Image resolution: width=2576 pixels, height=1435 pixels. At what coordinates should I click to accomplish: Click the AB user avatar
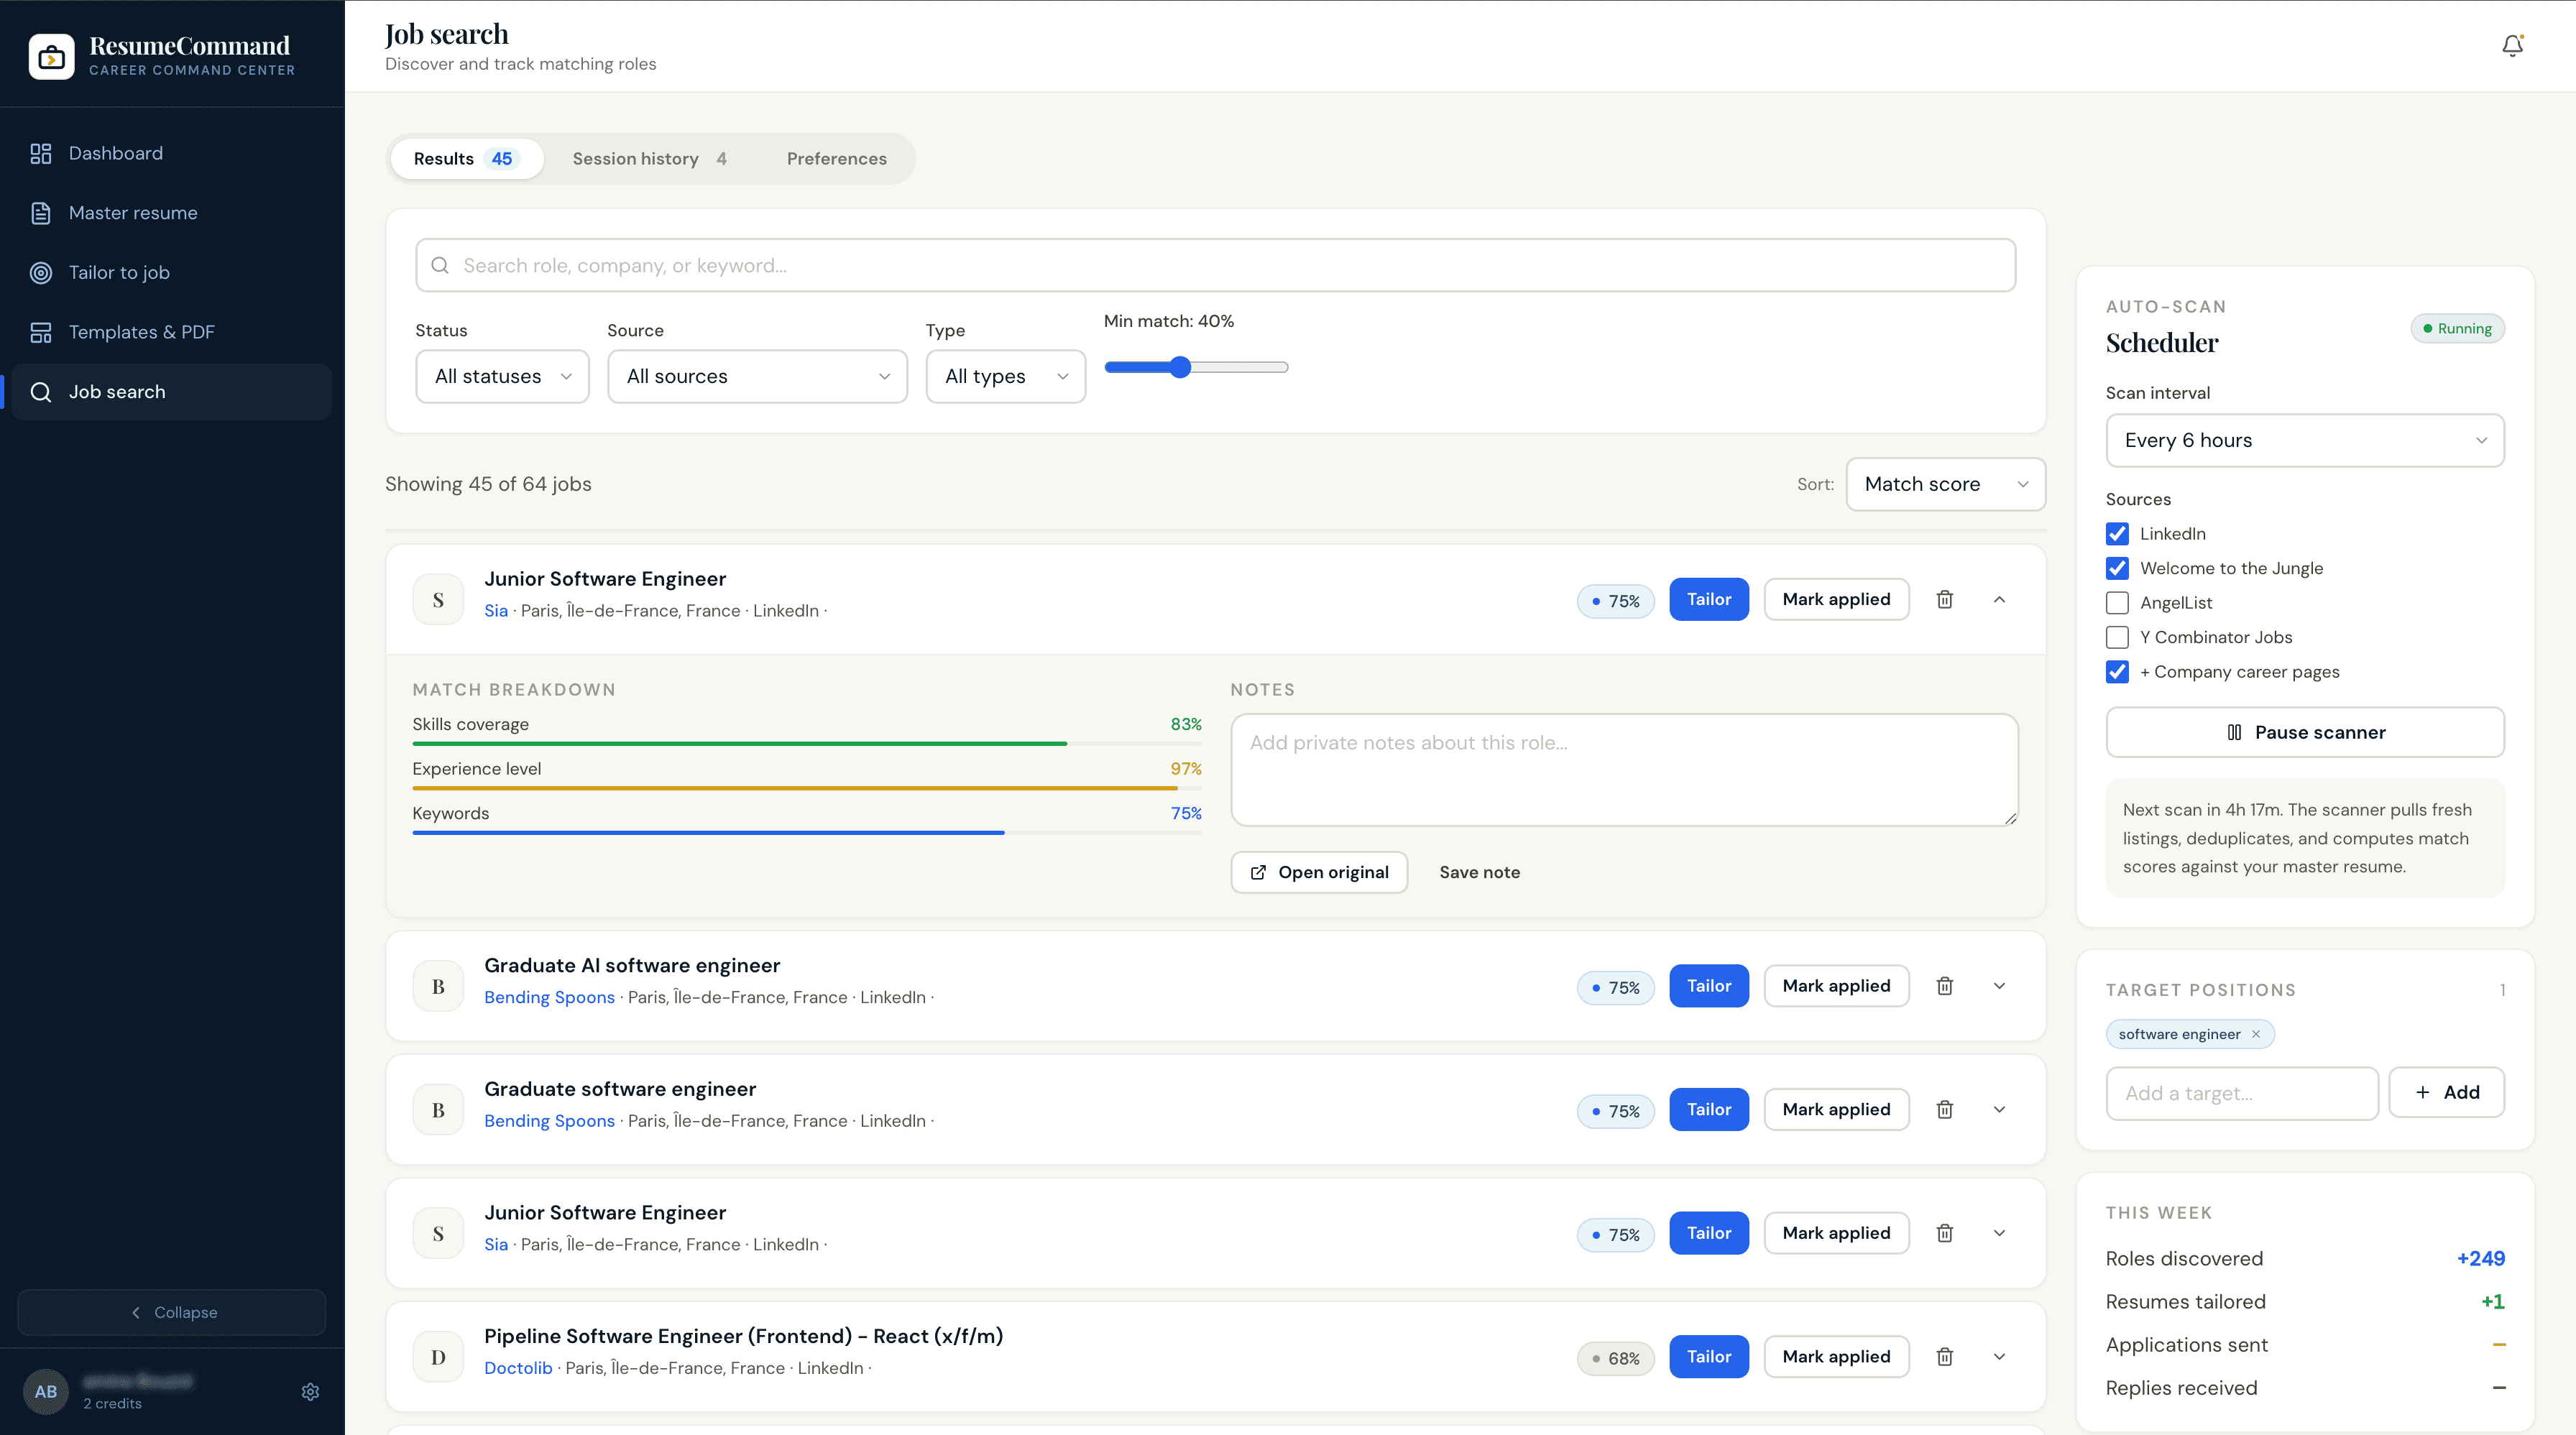coord(46,1391)
